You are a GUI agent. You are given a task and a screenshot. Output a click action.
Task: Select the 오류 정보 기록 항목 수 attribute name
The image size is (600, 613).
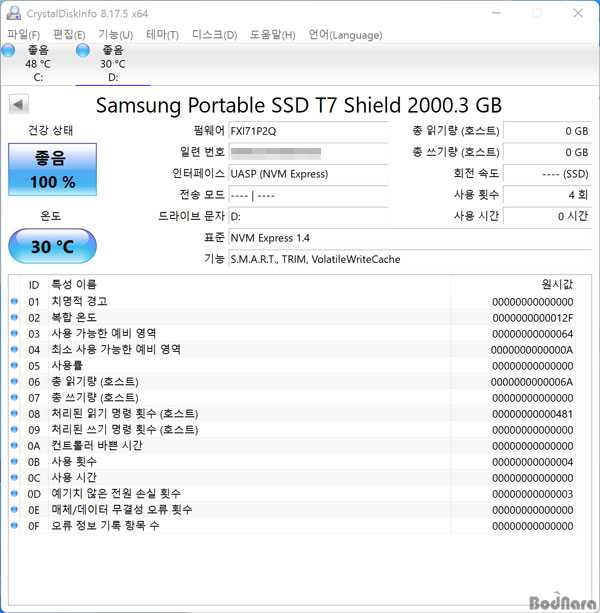[x=105, y=525]
